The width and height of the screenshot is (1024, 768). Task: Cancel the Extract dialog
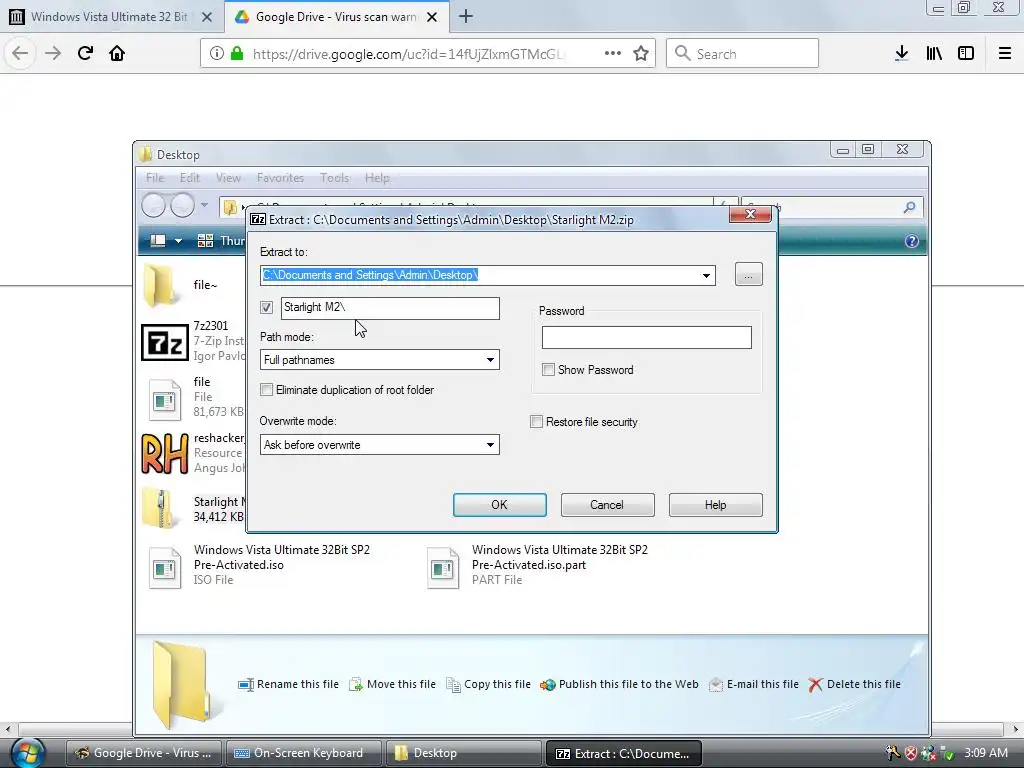607,505
